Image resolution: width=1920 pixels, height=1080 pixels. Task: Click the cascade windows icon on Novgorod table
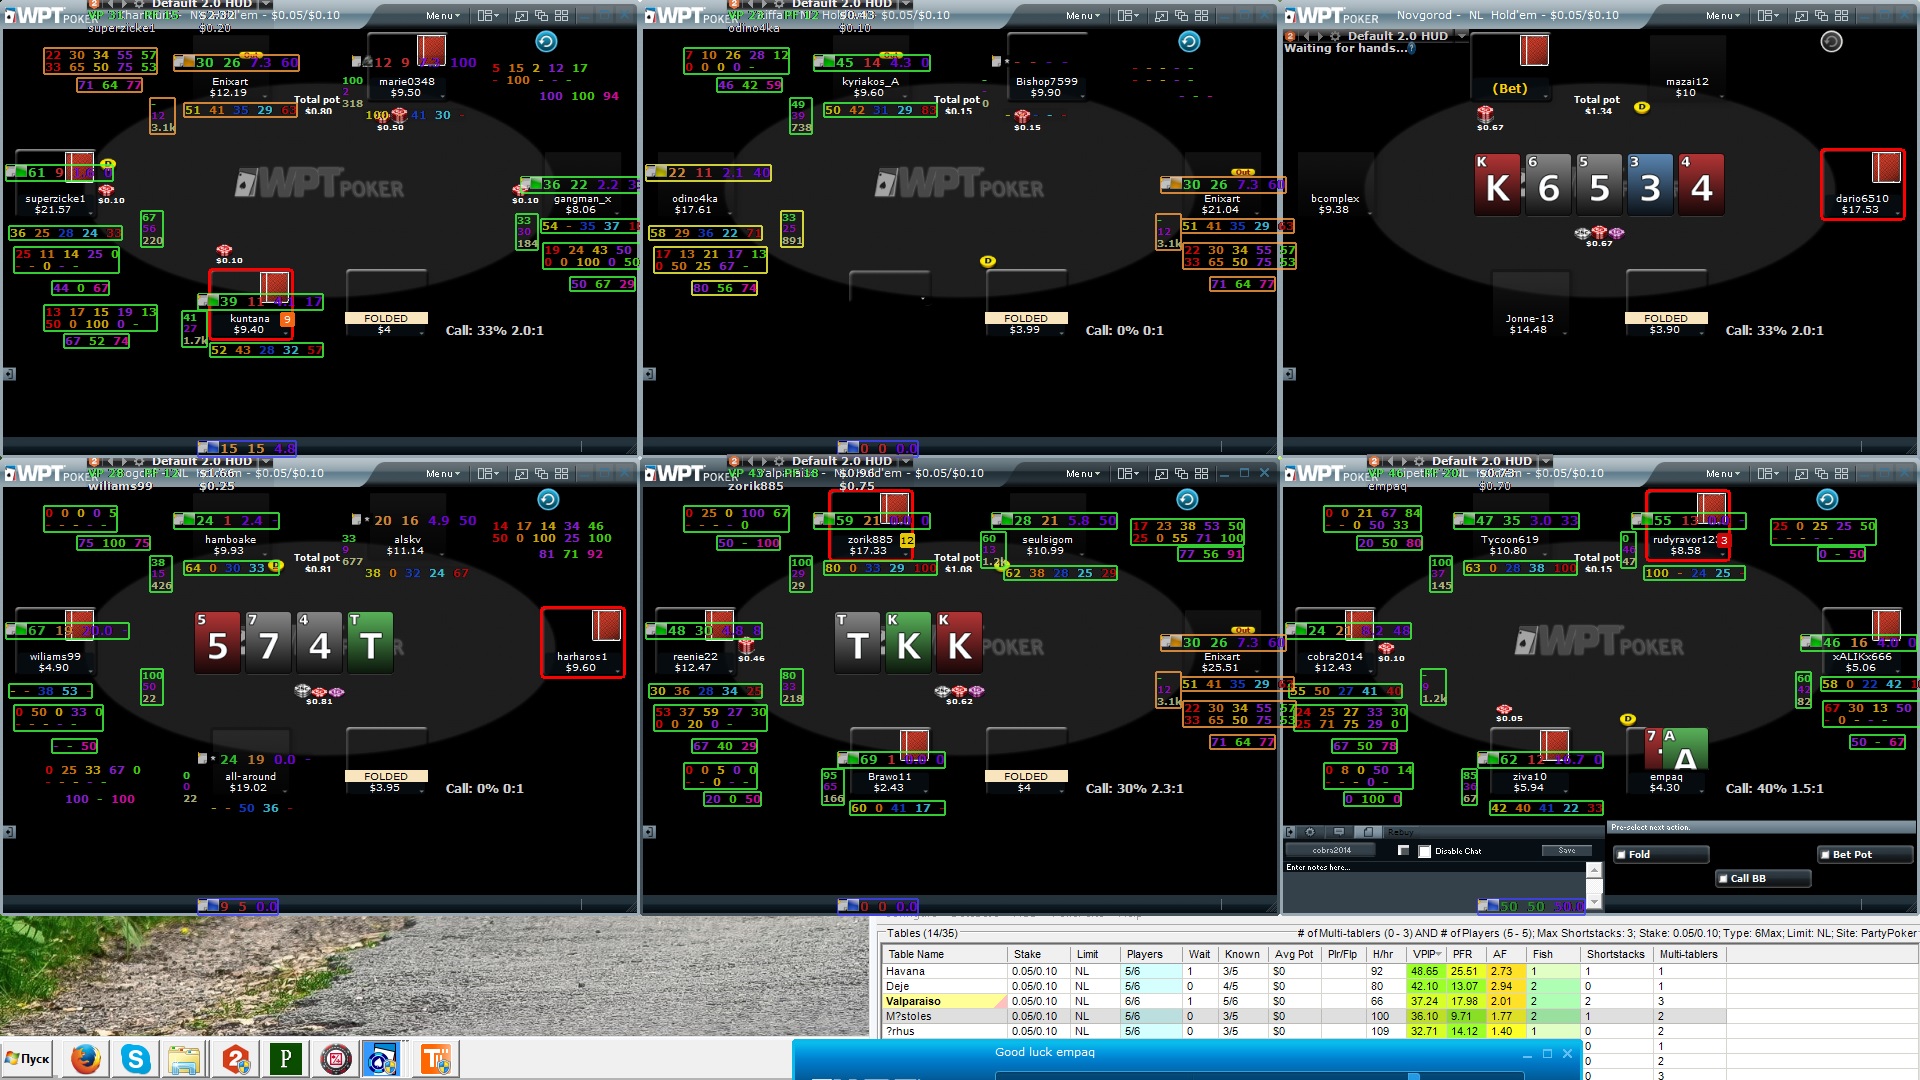coord(1821,16)
